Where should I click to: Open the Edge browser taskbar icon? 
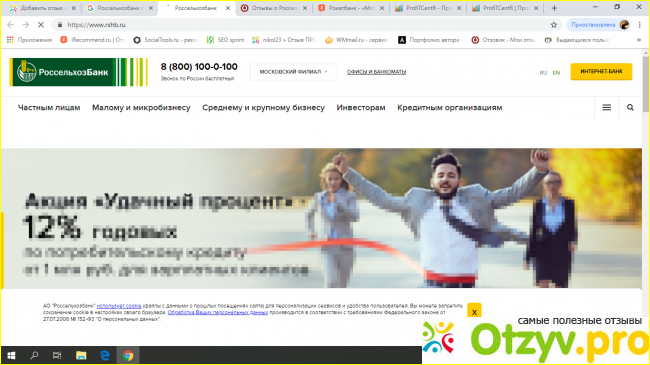105,355
